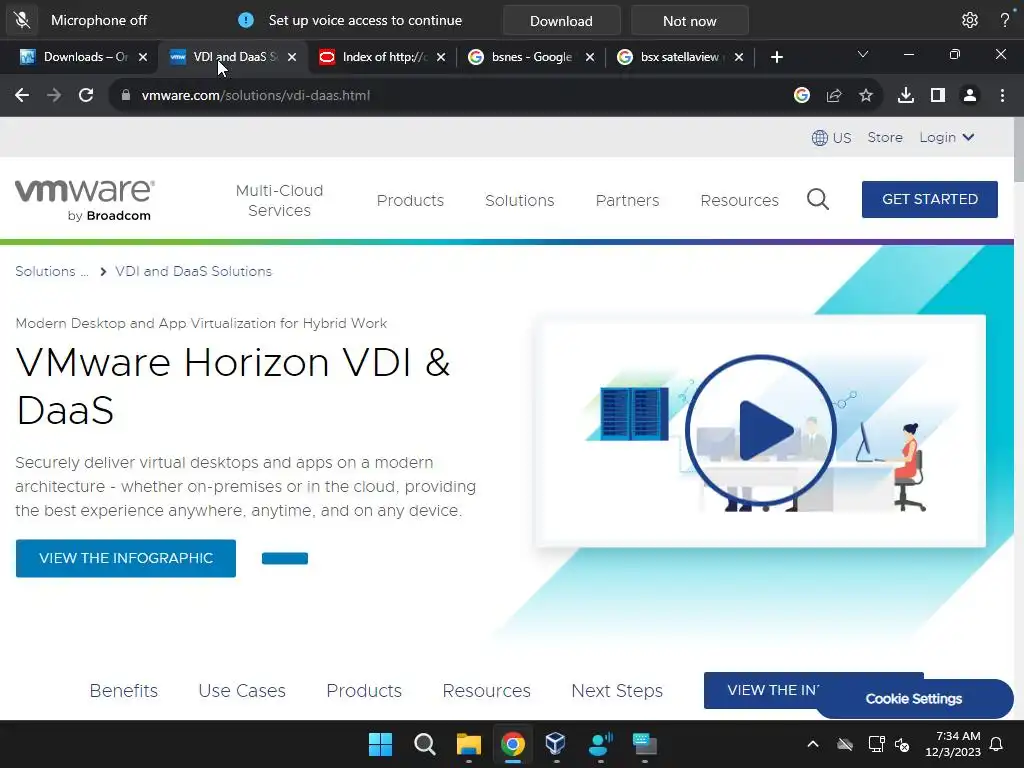Open voice access help question mark

click(1004, 20)
